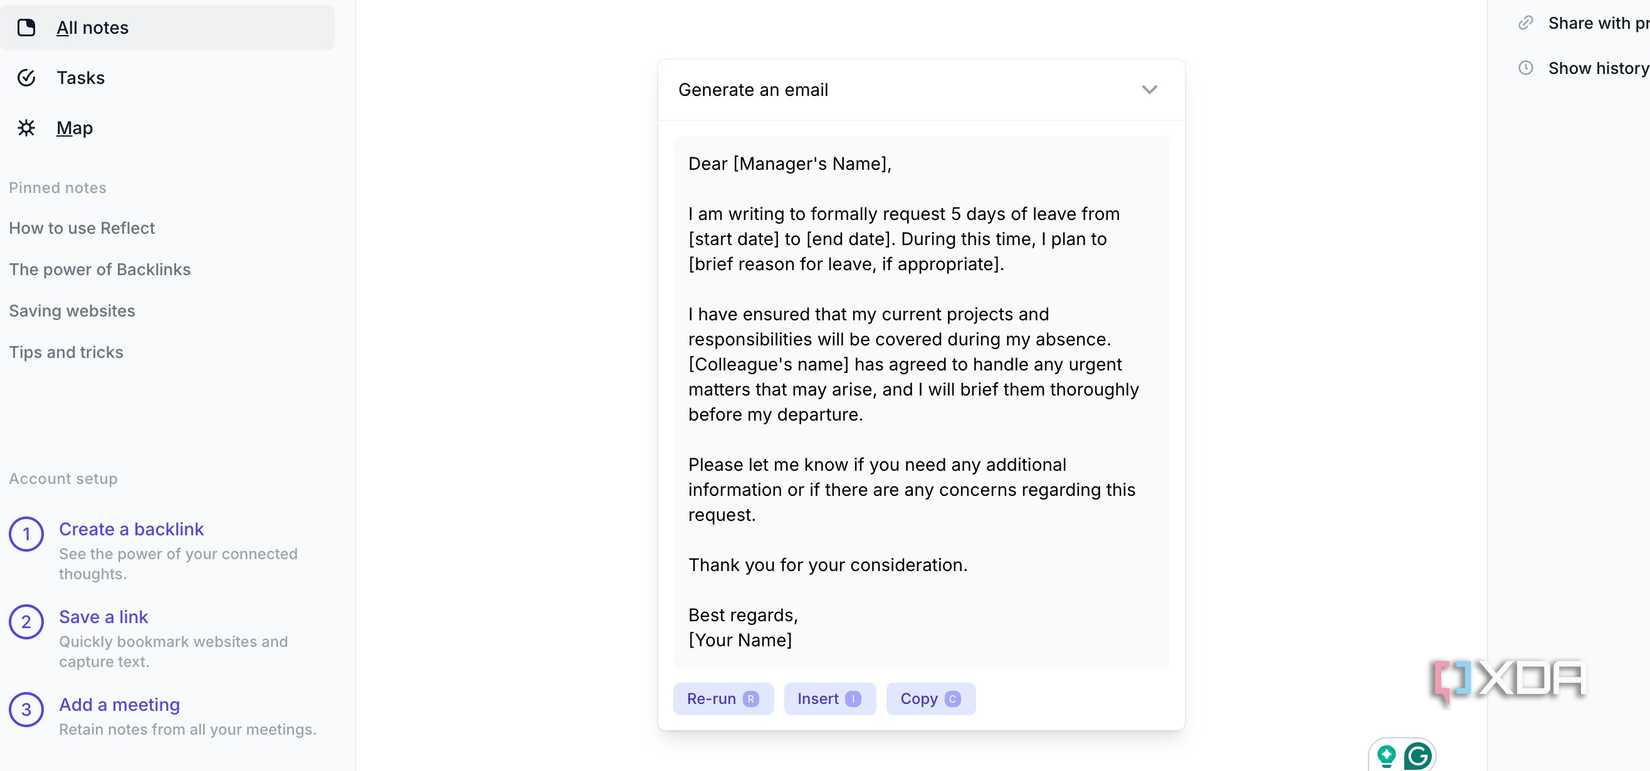Click the All notes page icon

pos(27,27)
